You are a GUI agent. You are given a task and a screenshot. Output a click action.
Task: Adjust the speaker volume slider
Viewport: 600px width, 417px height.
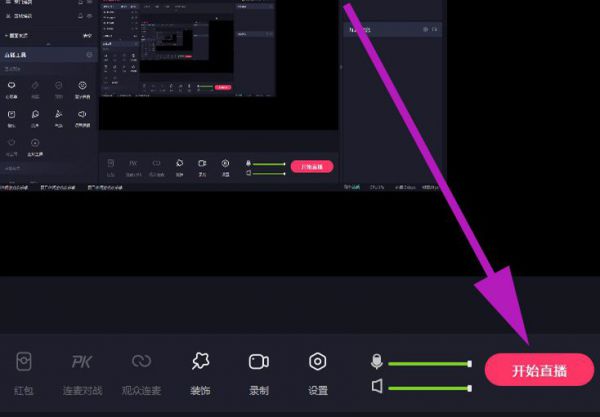pos(429,387)
